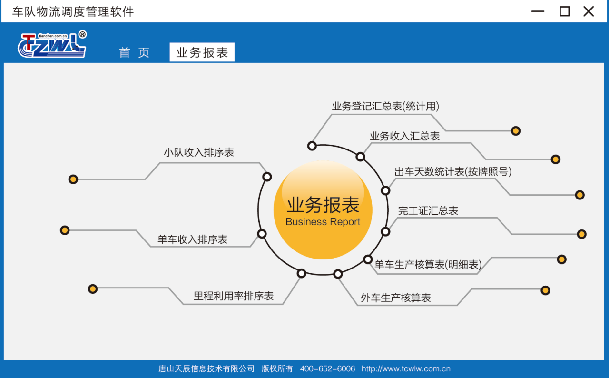Open the 完工证汇总表 report

(428, 211)
